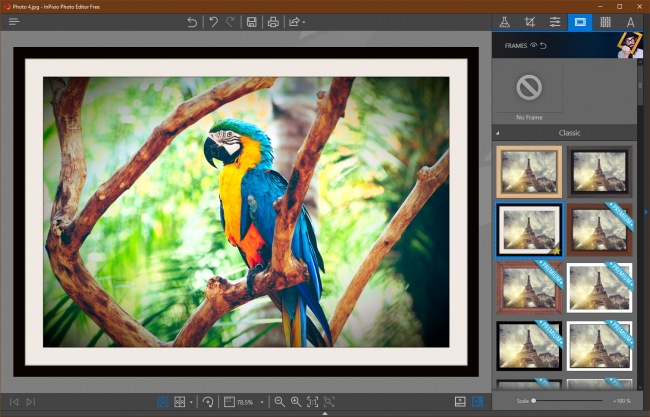650x417 pixels.
Task: Enable before/after comparison view
Action: pyautogui.click(x=179, y=402)
